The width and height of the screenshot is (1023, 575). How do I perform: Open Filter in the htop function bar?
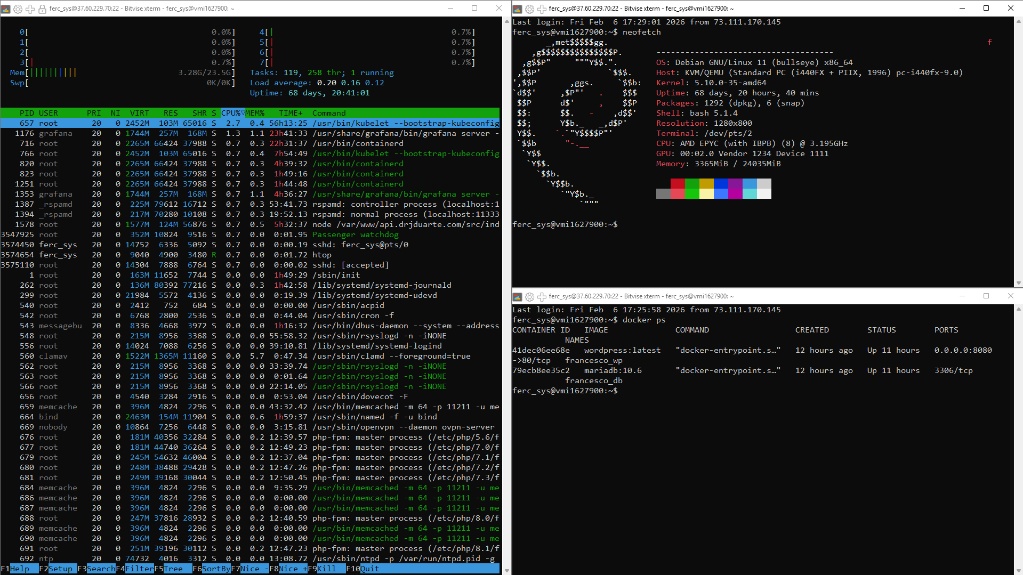tap(138, 568)
